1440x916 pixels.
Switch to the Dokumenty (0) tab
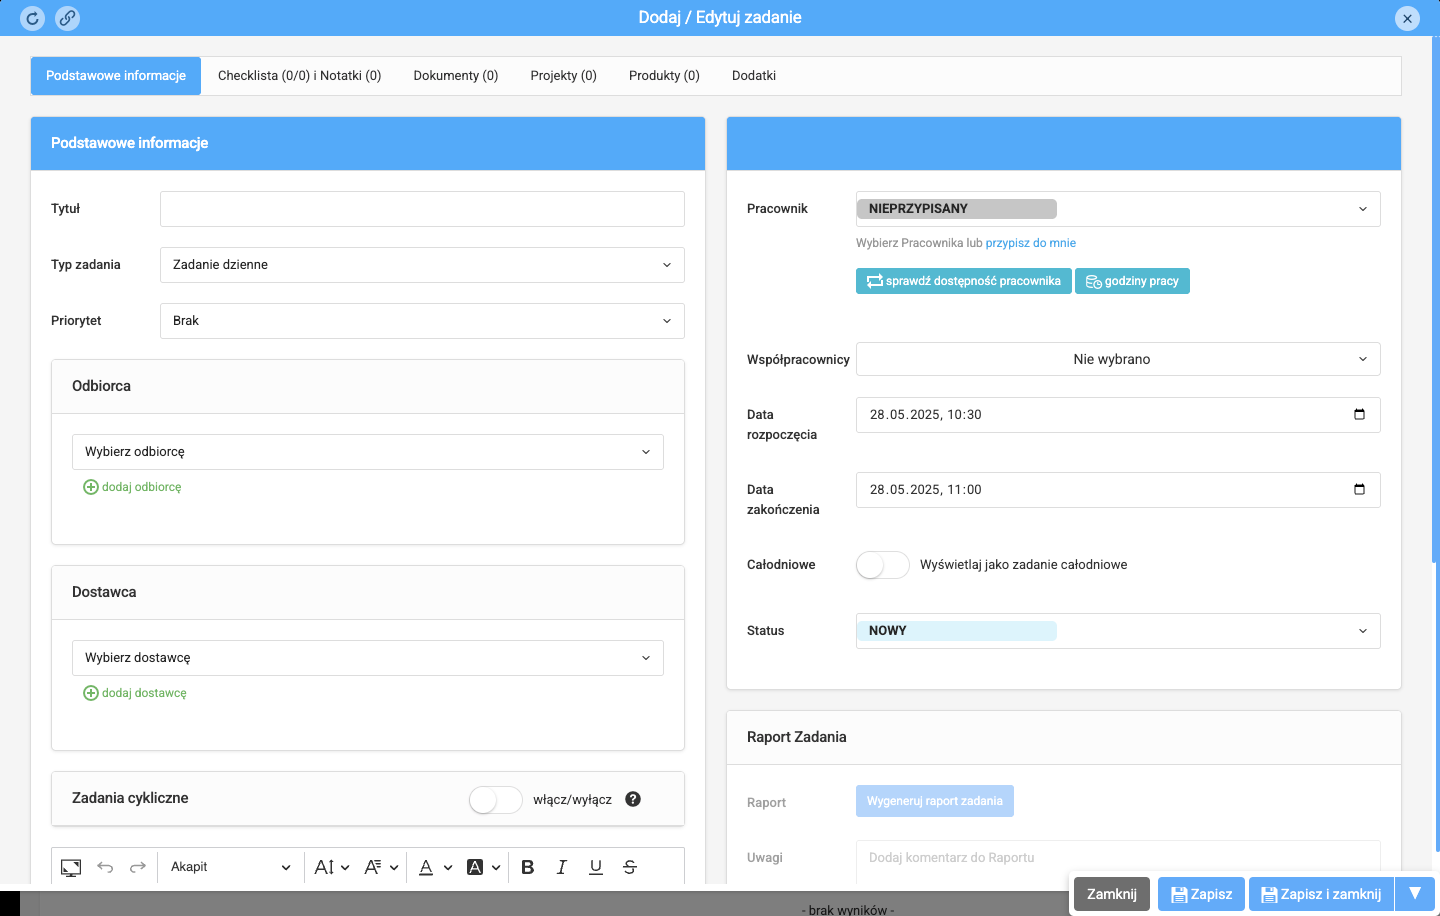[x=455, y=76]
